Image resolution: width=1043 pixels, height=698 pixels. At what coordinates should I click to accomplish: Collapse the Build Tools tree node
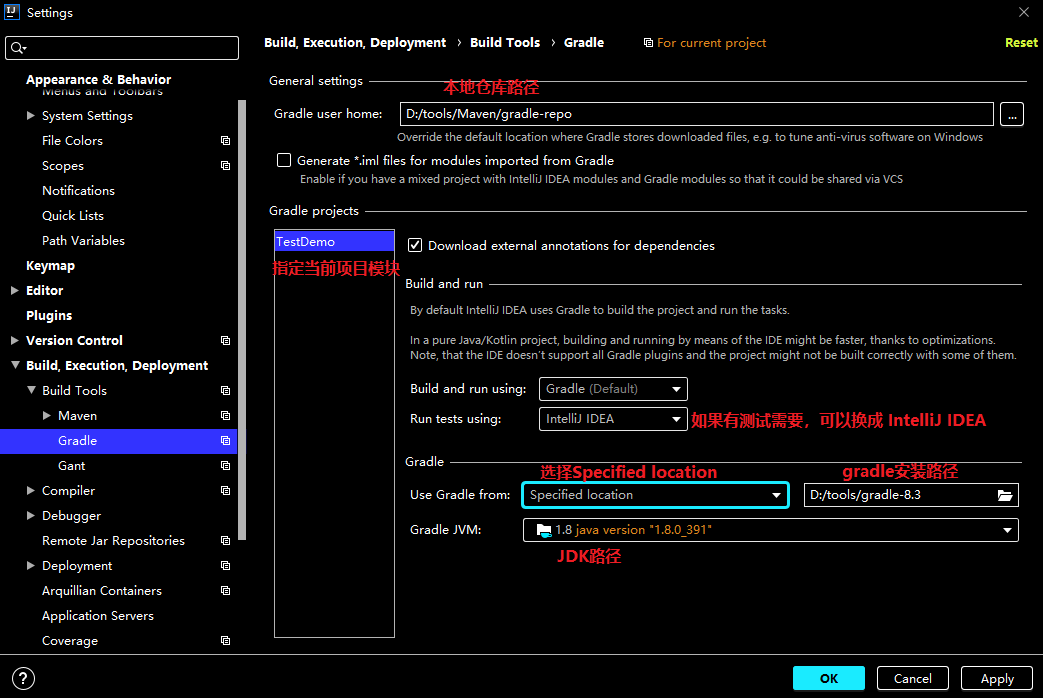(x=31, y=391)
